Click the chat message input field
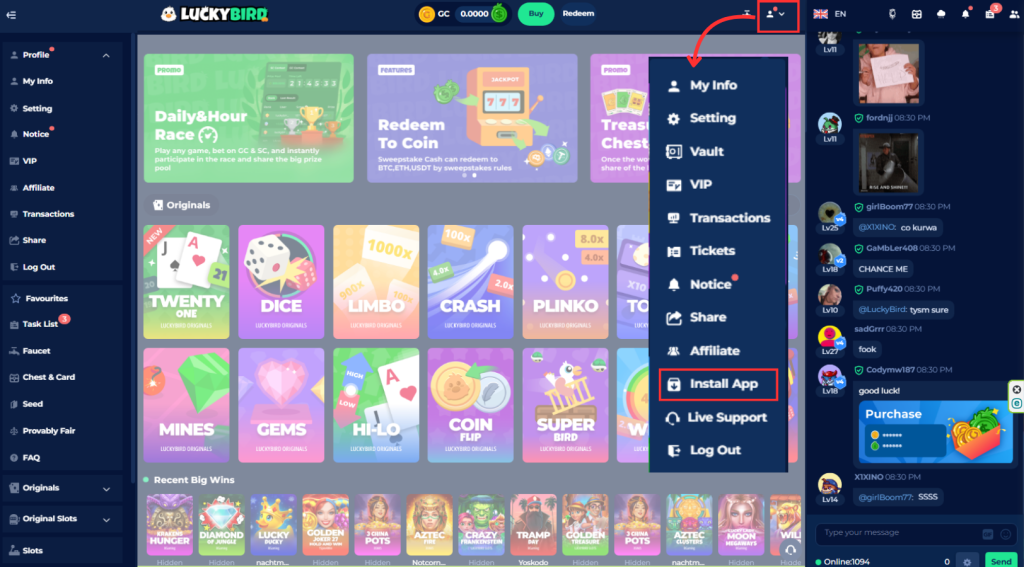The height and width of the screenshot is (567, 1024). tap(898, 534)
